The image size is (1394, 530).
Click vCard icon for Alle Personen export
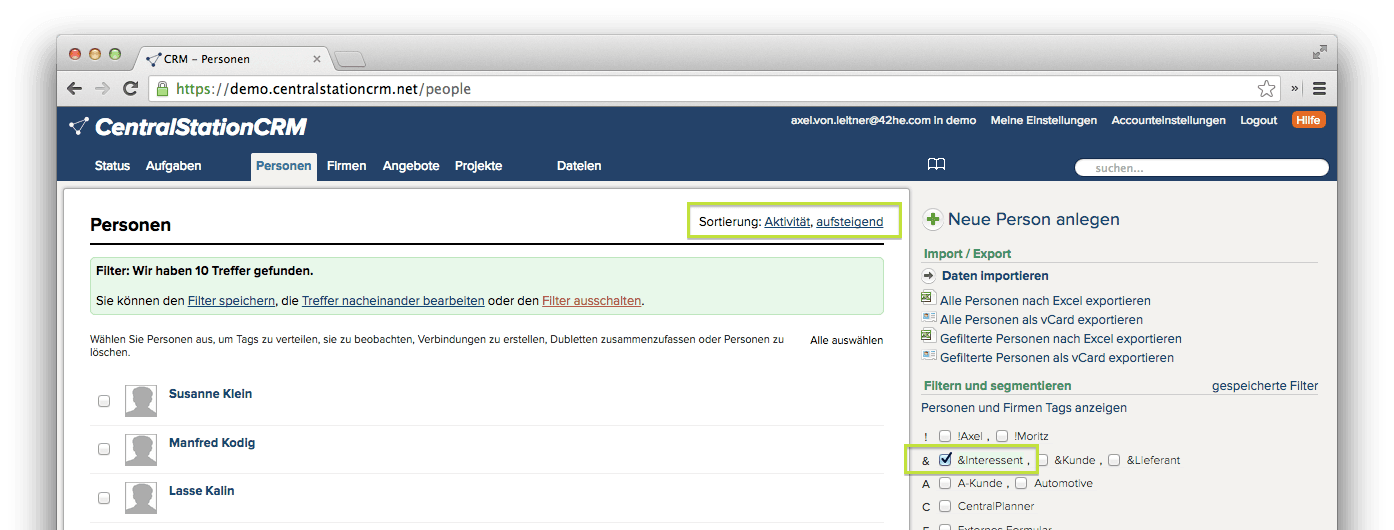click(928, 318)
